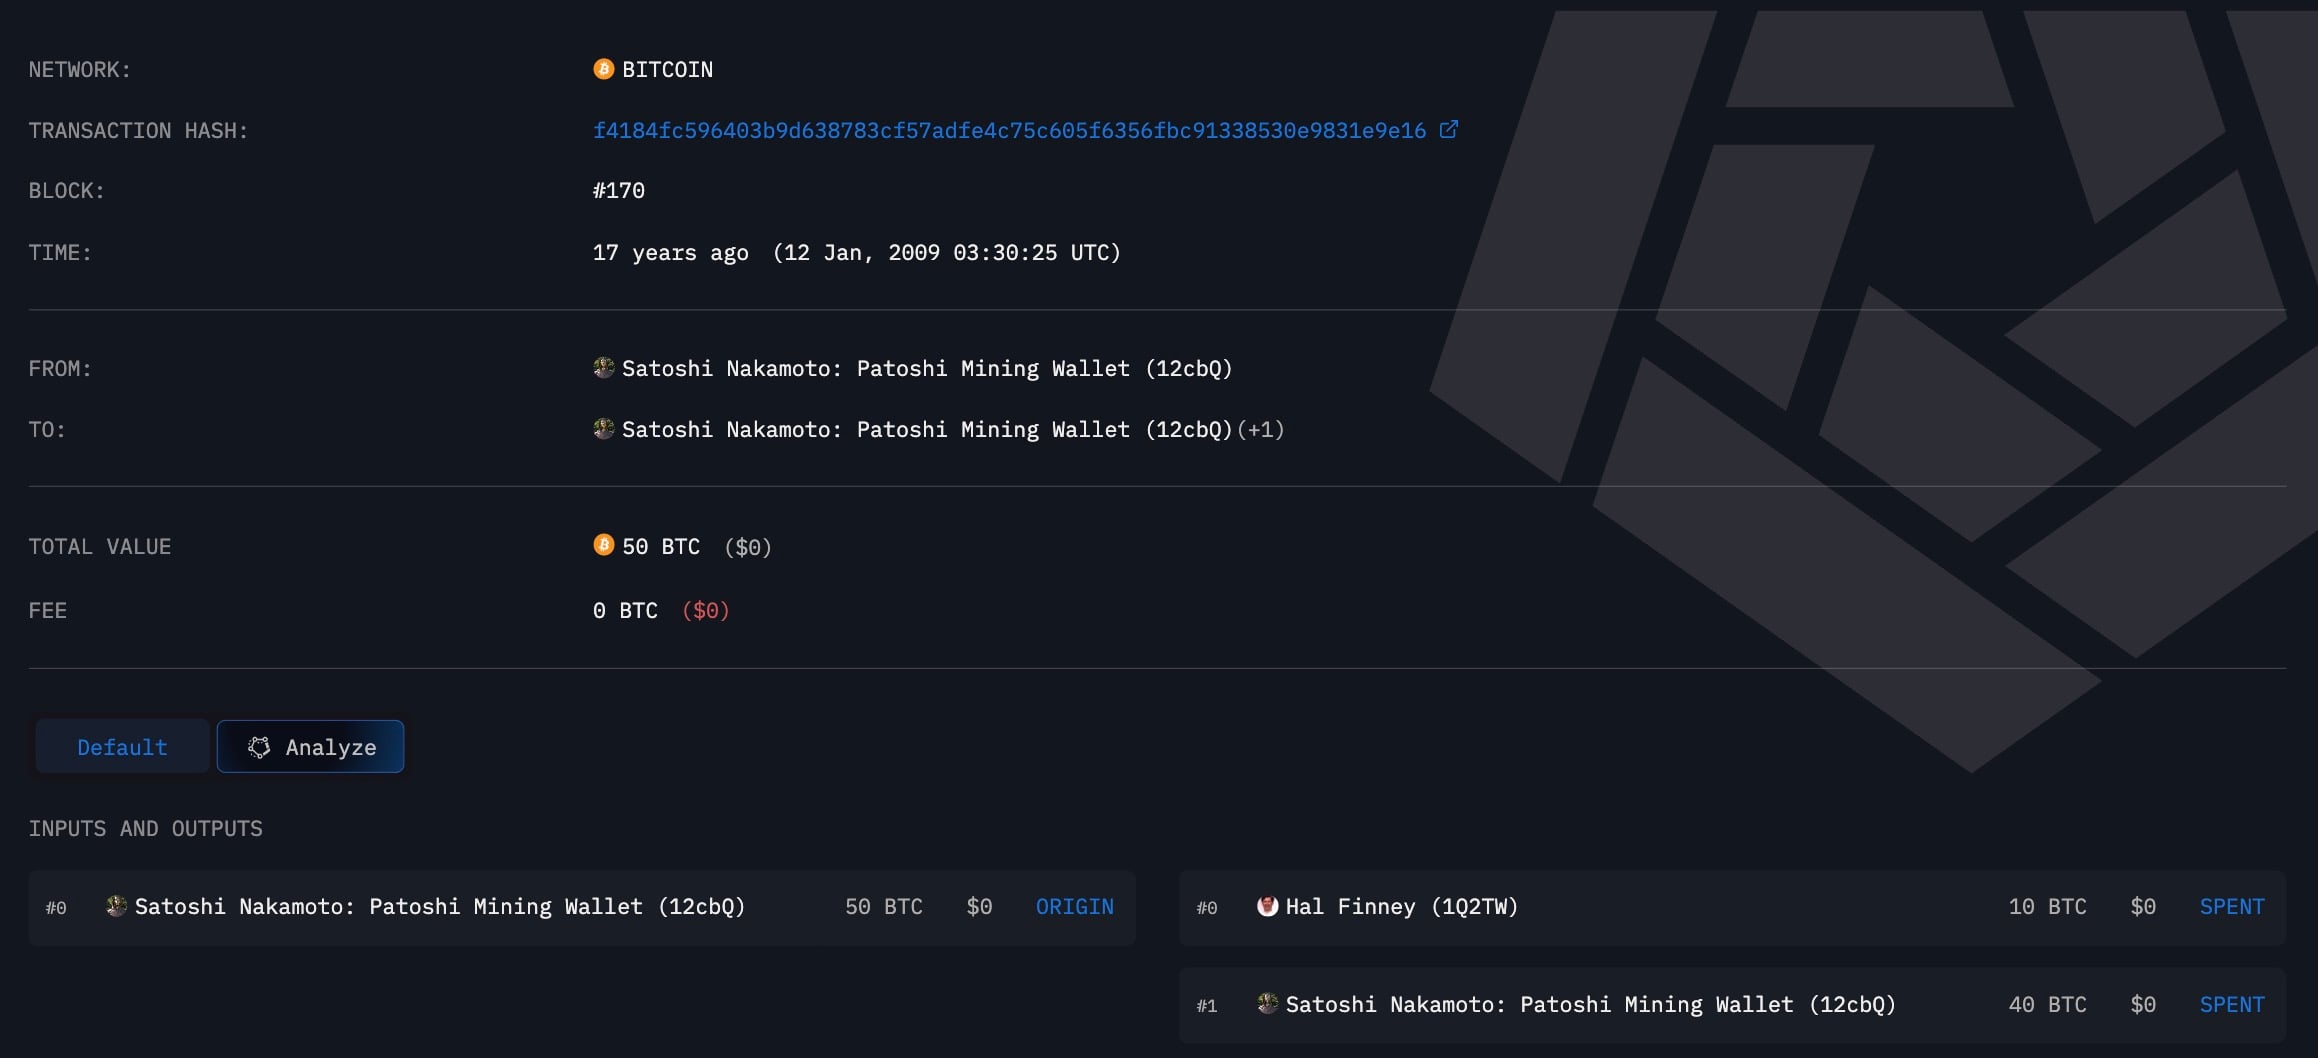
Task: Click the Satoshi avatar on output #1 row
Action: tap(1267, 1004)
